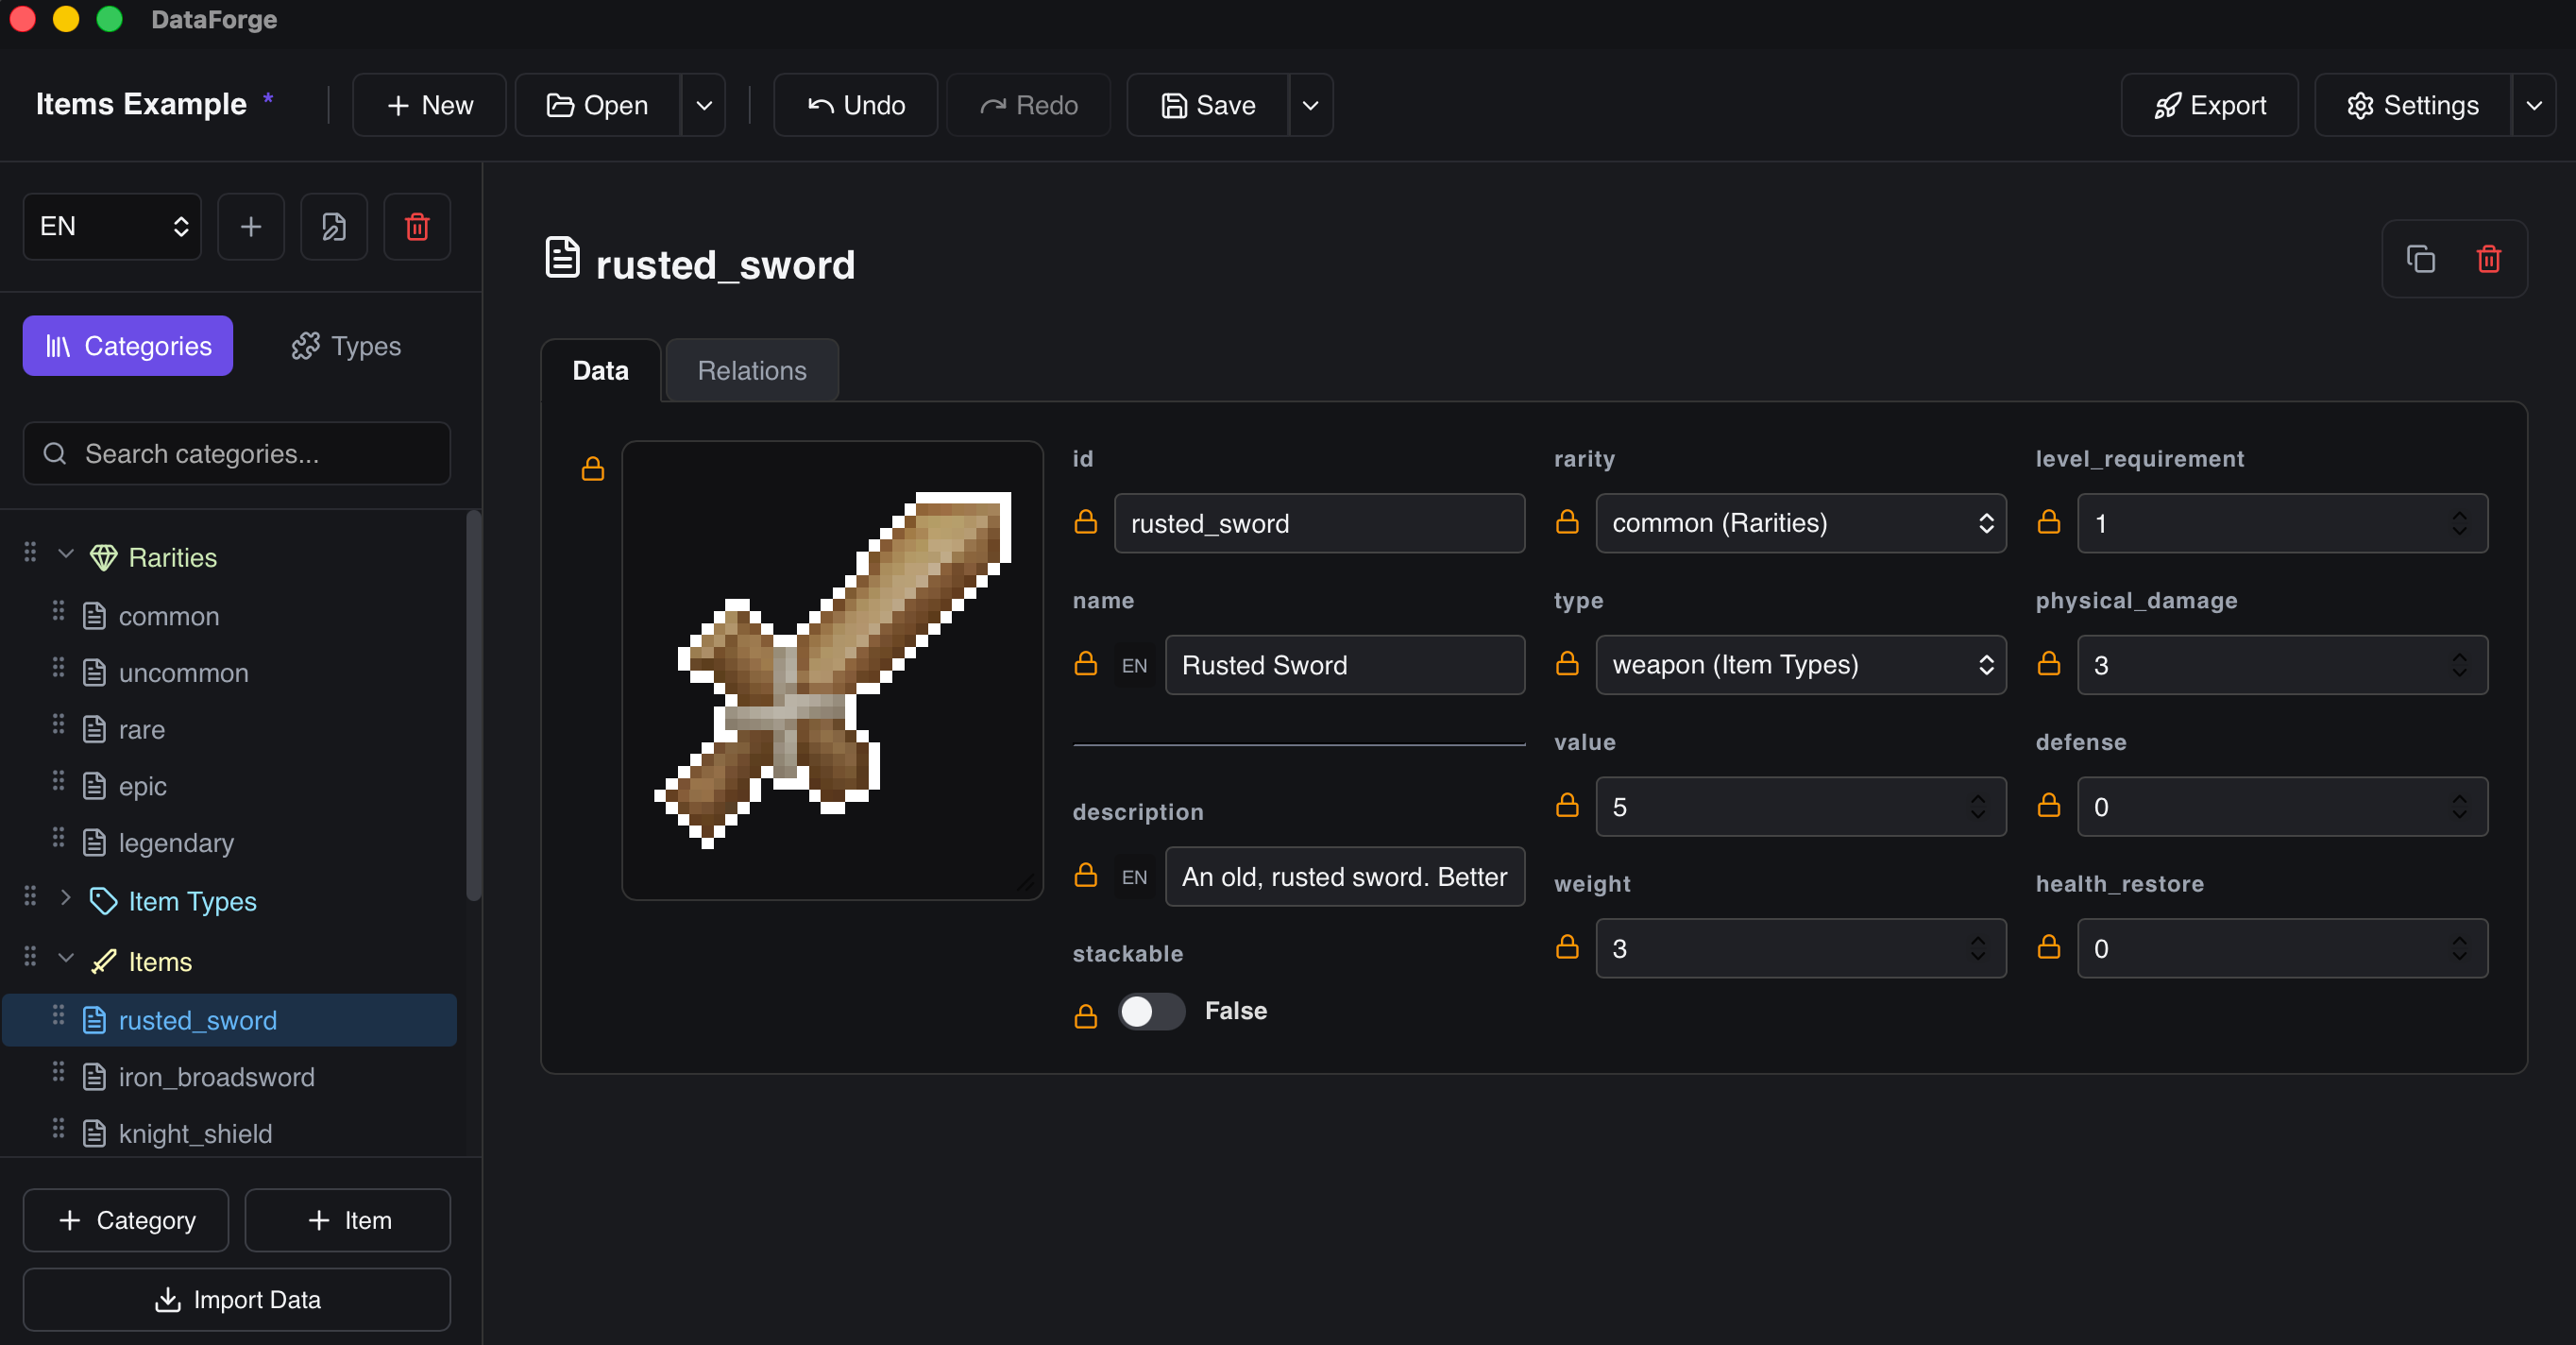Switch to the Relations tab
This screenshot has height=1345, width=2576.
(752, 371)
